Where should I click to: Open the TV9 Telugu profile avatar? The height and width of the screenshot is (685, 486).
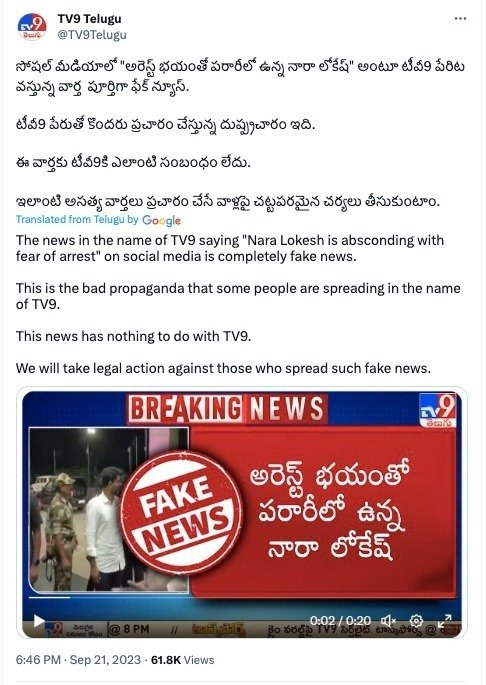tap(32, 27)
